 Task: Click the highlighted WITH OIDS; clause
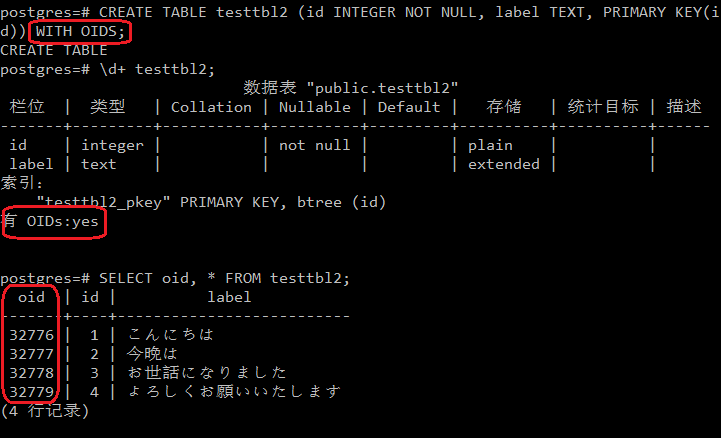point(80,31)
